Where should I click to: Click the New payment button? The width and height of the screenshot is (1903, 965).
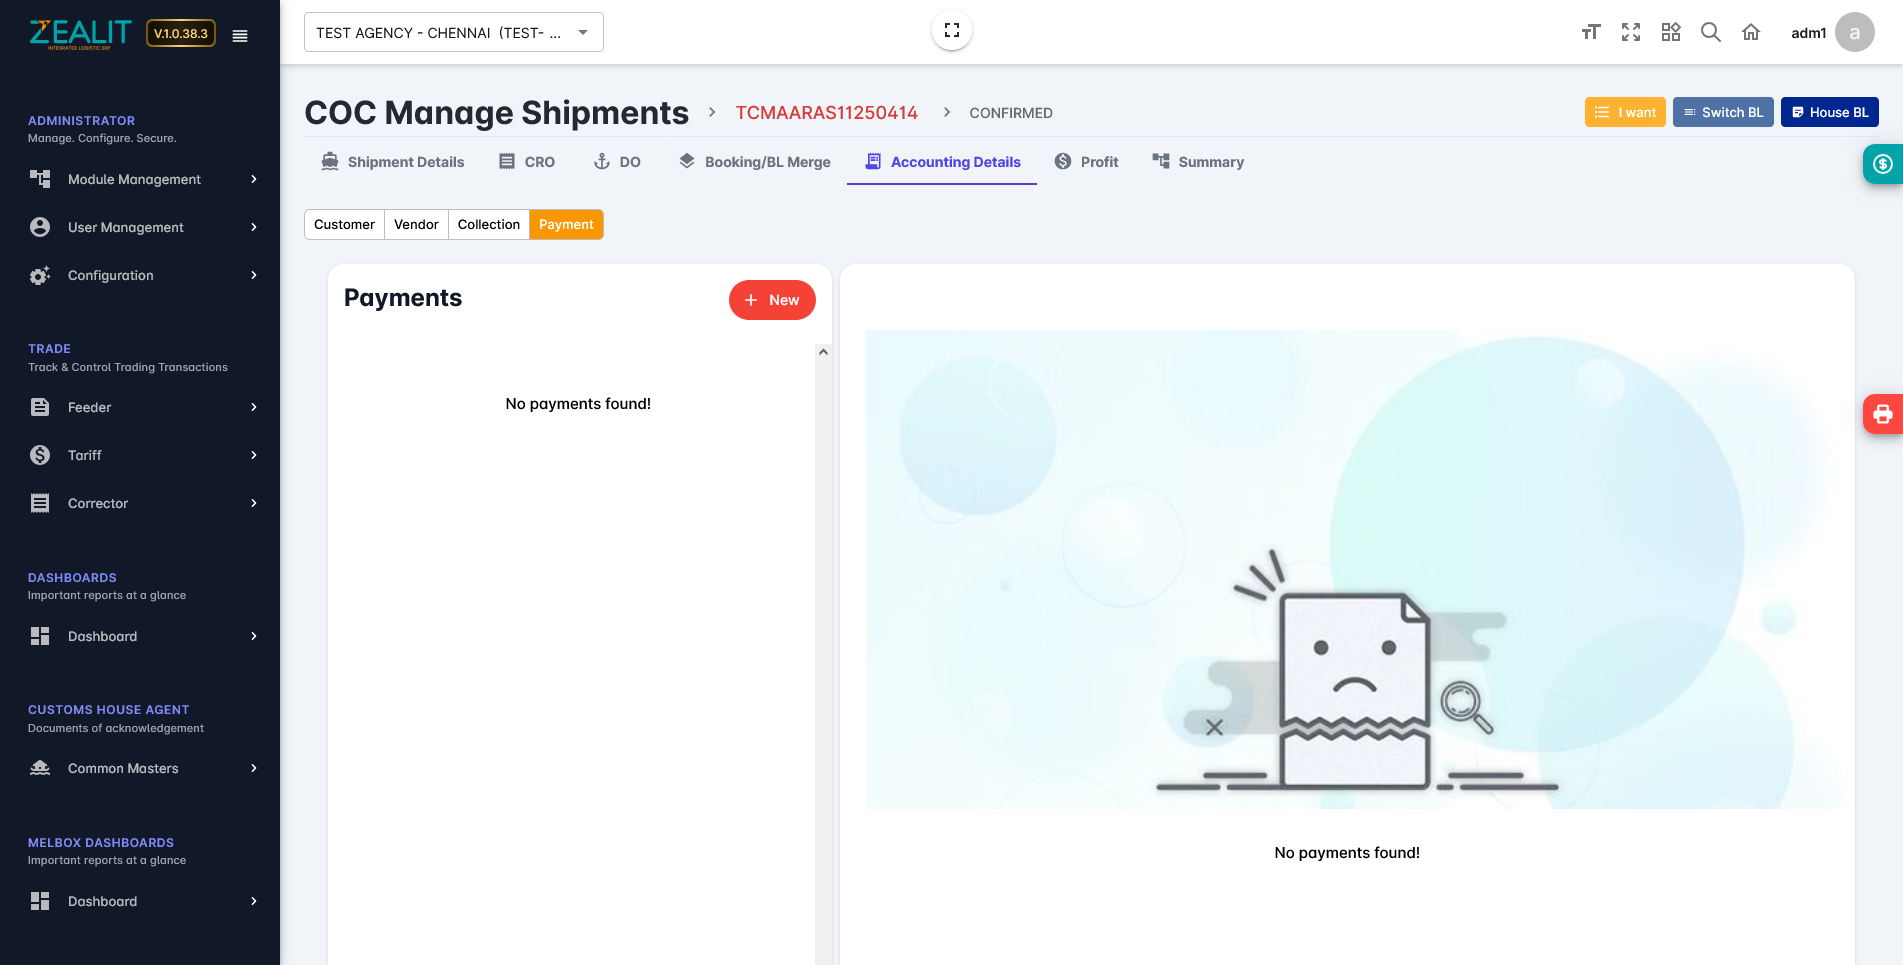click(x=771, y=300)
